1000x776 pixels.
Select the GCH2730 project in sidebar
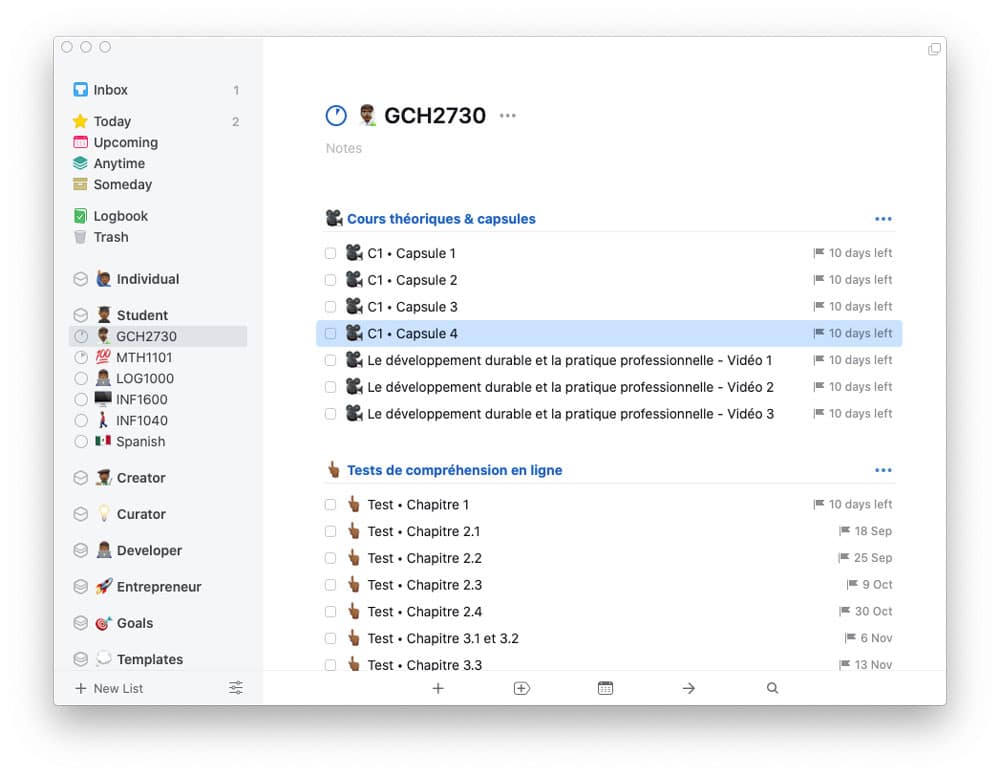(158, 336)
